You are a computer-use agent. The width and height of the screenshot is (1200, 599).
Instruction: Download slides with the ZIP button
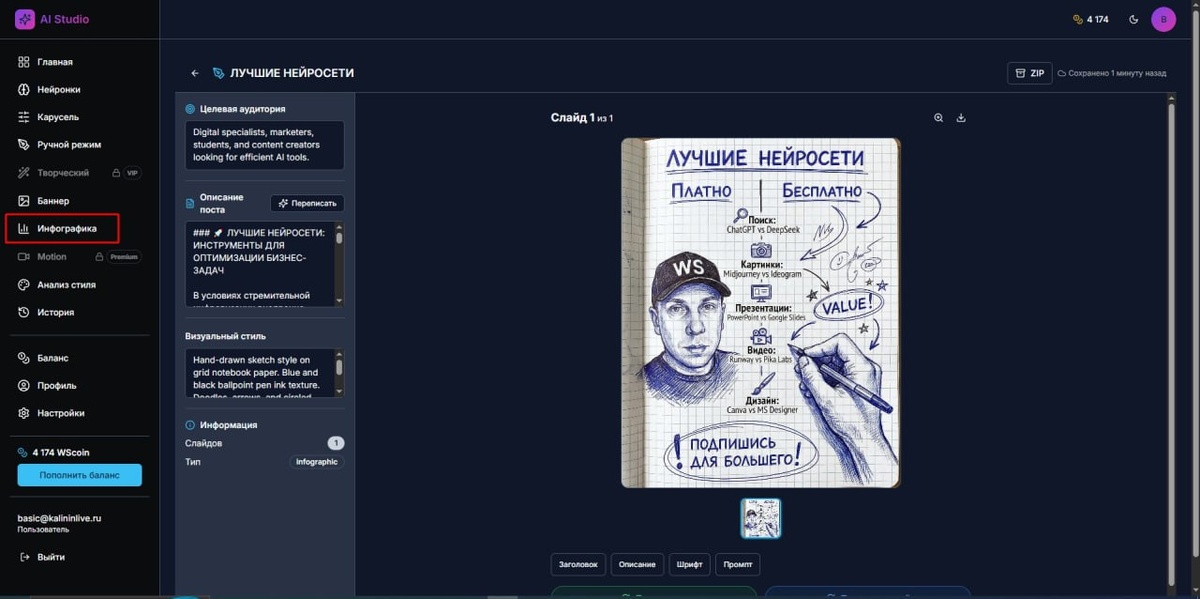point(1030,73)
